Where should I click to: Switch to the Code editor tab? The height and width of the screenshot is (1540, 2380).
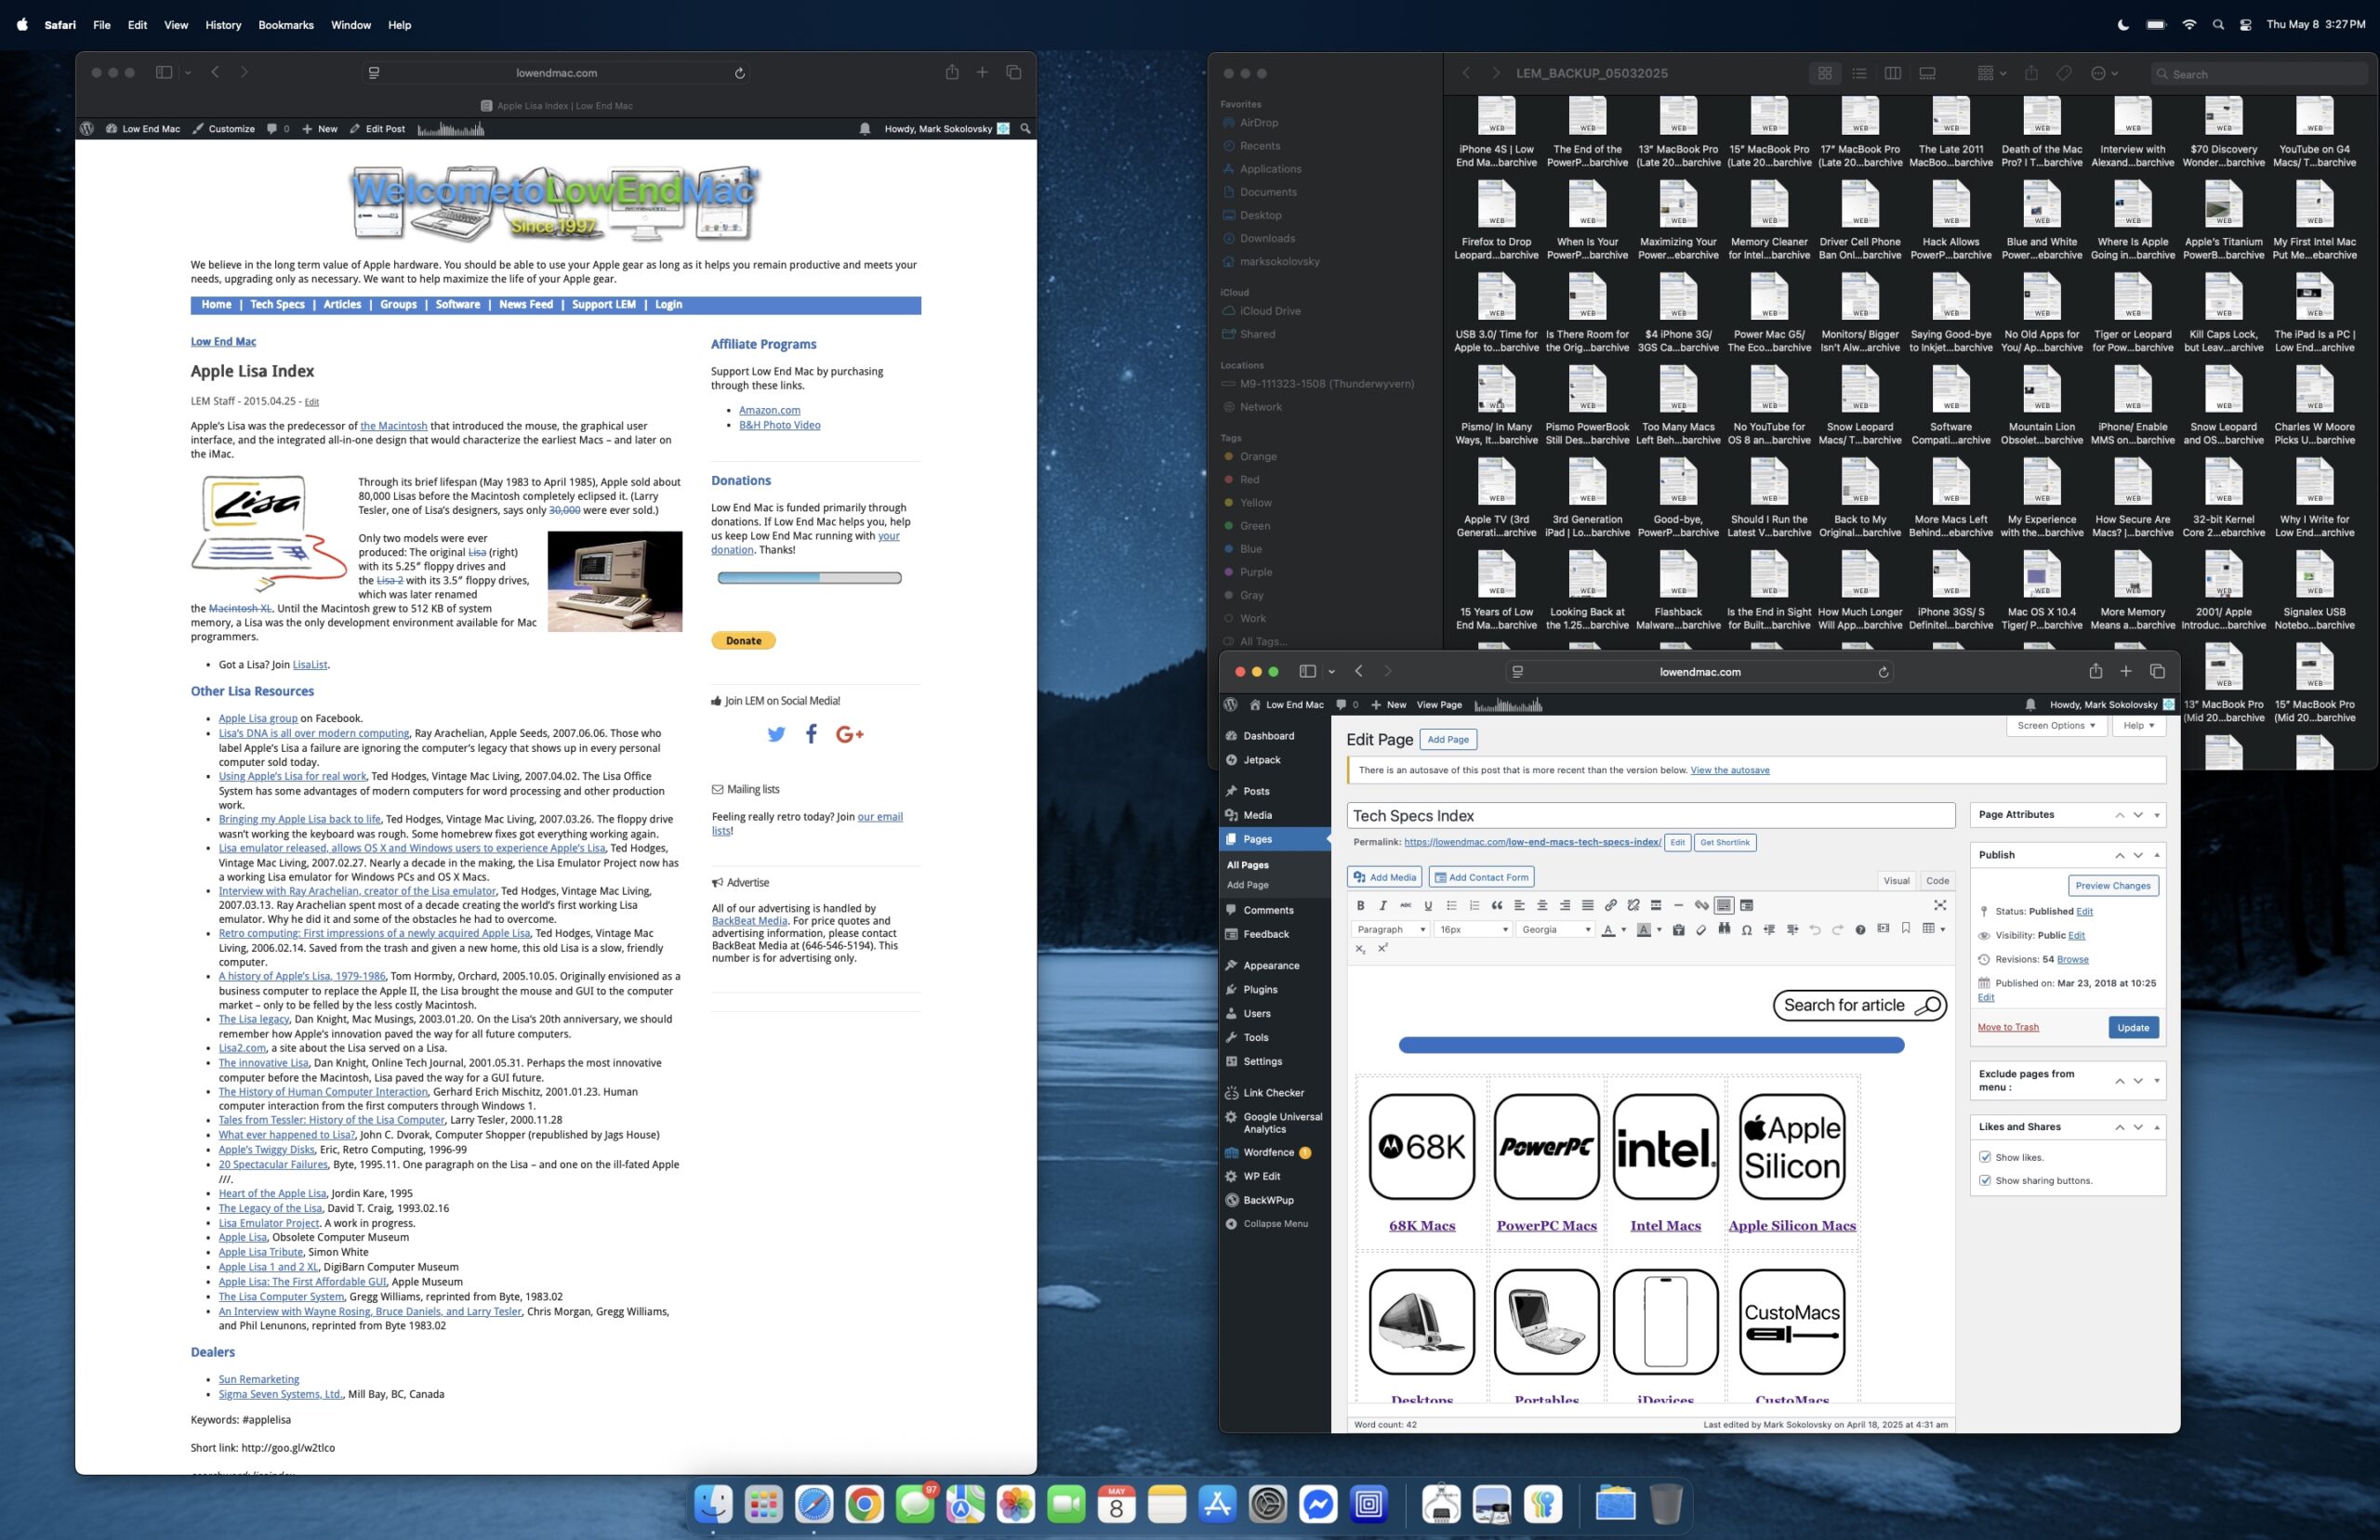[1937, 881]
